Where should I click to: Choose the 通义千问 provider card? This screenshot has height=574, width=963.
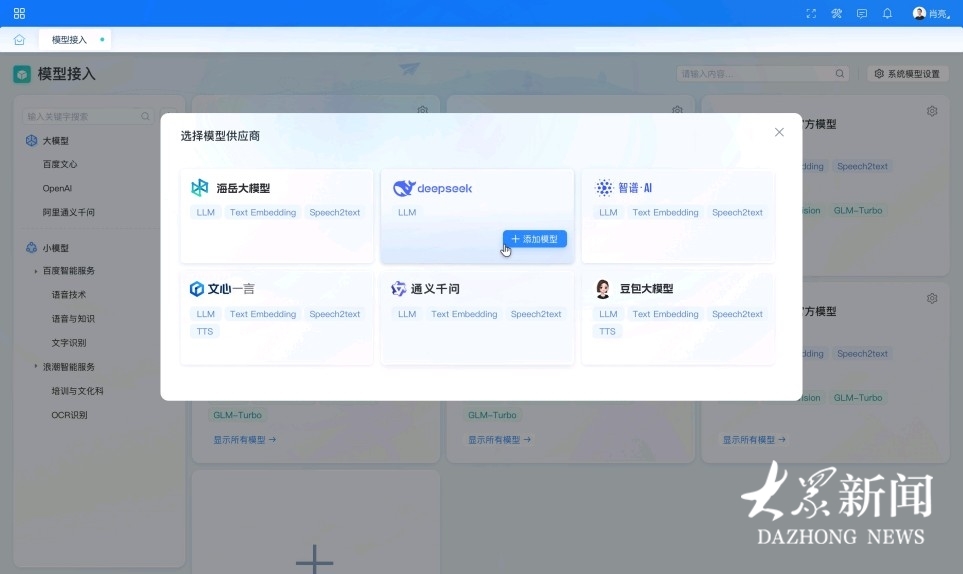pyautogui.click(x=477, y=319)
